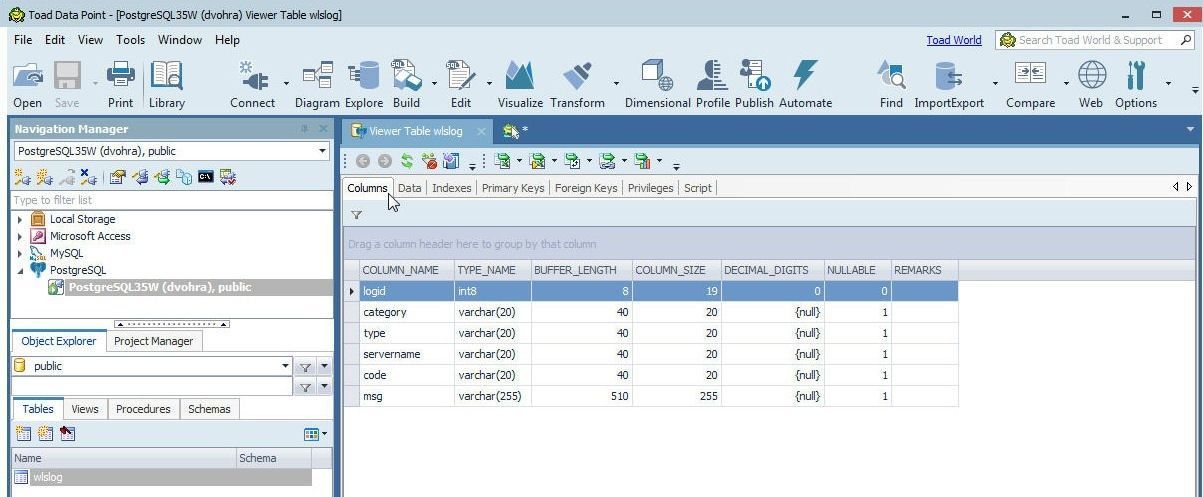
Task: Expand the MySQL tree node
Action: [x=20, y=253]
